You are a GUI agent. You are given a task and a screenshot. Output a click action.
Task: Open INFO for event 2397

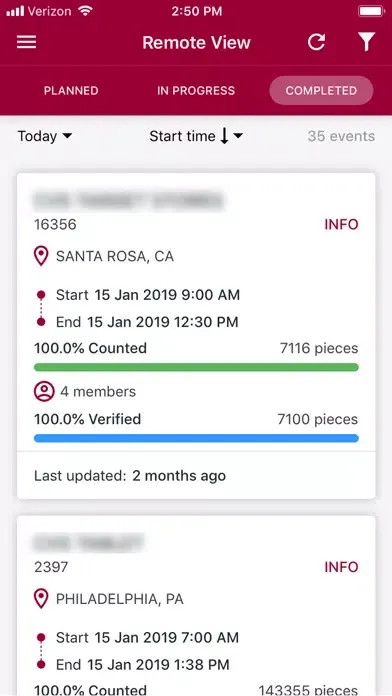click(341, 567)
